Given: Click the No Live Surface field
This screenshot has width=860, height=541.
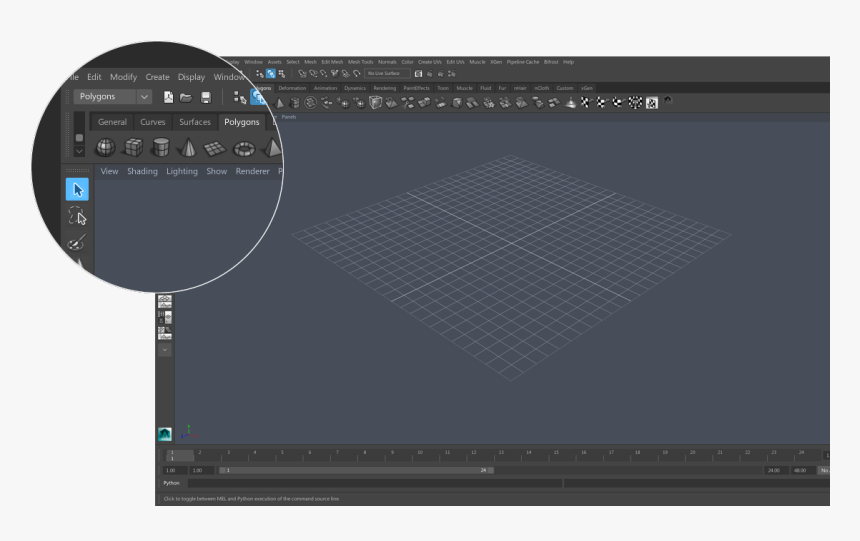Looking at the screenshot, I should [387, 74].
